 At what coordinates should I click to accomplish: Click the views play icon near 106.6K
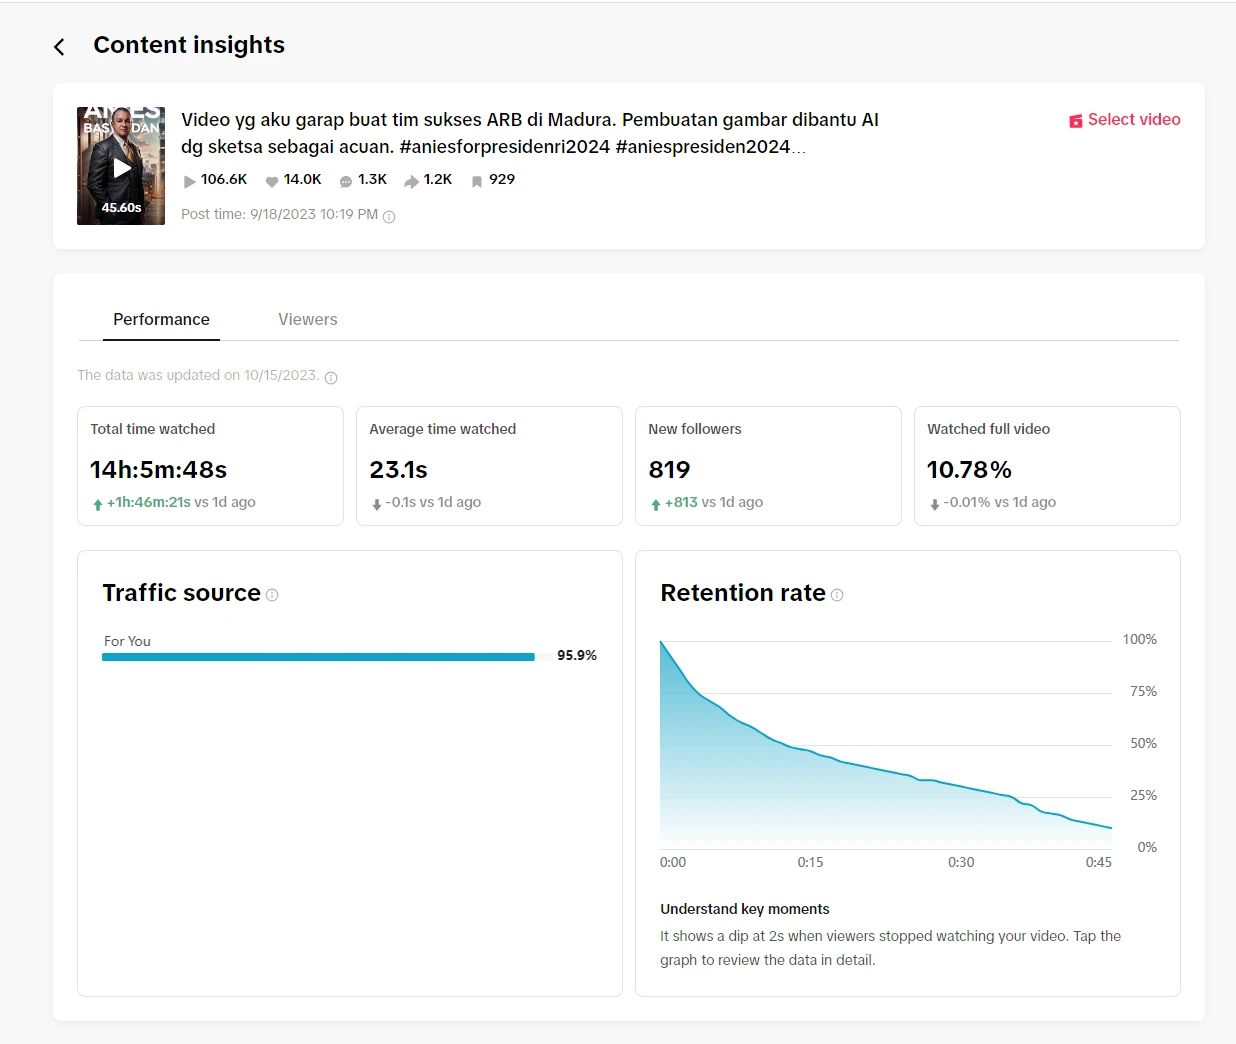click(189, 181)
